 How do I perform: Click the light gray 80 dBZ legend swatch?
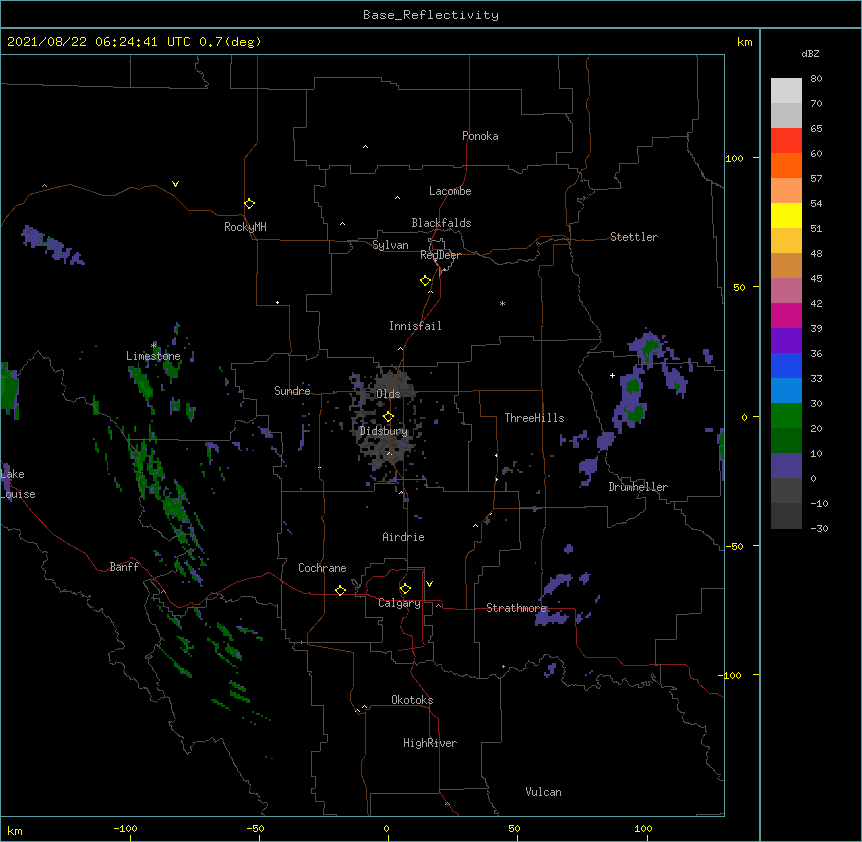click(786, 91)
